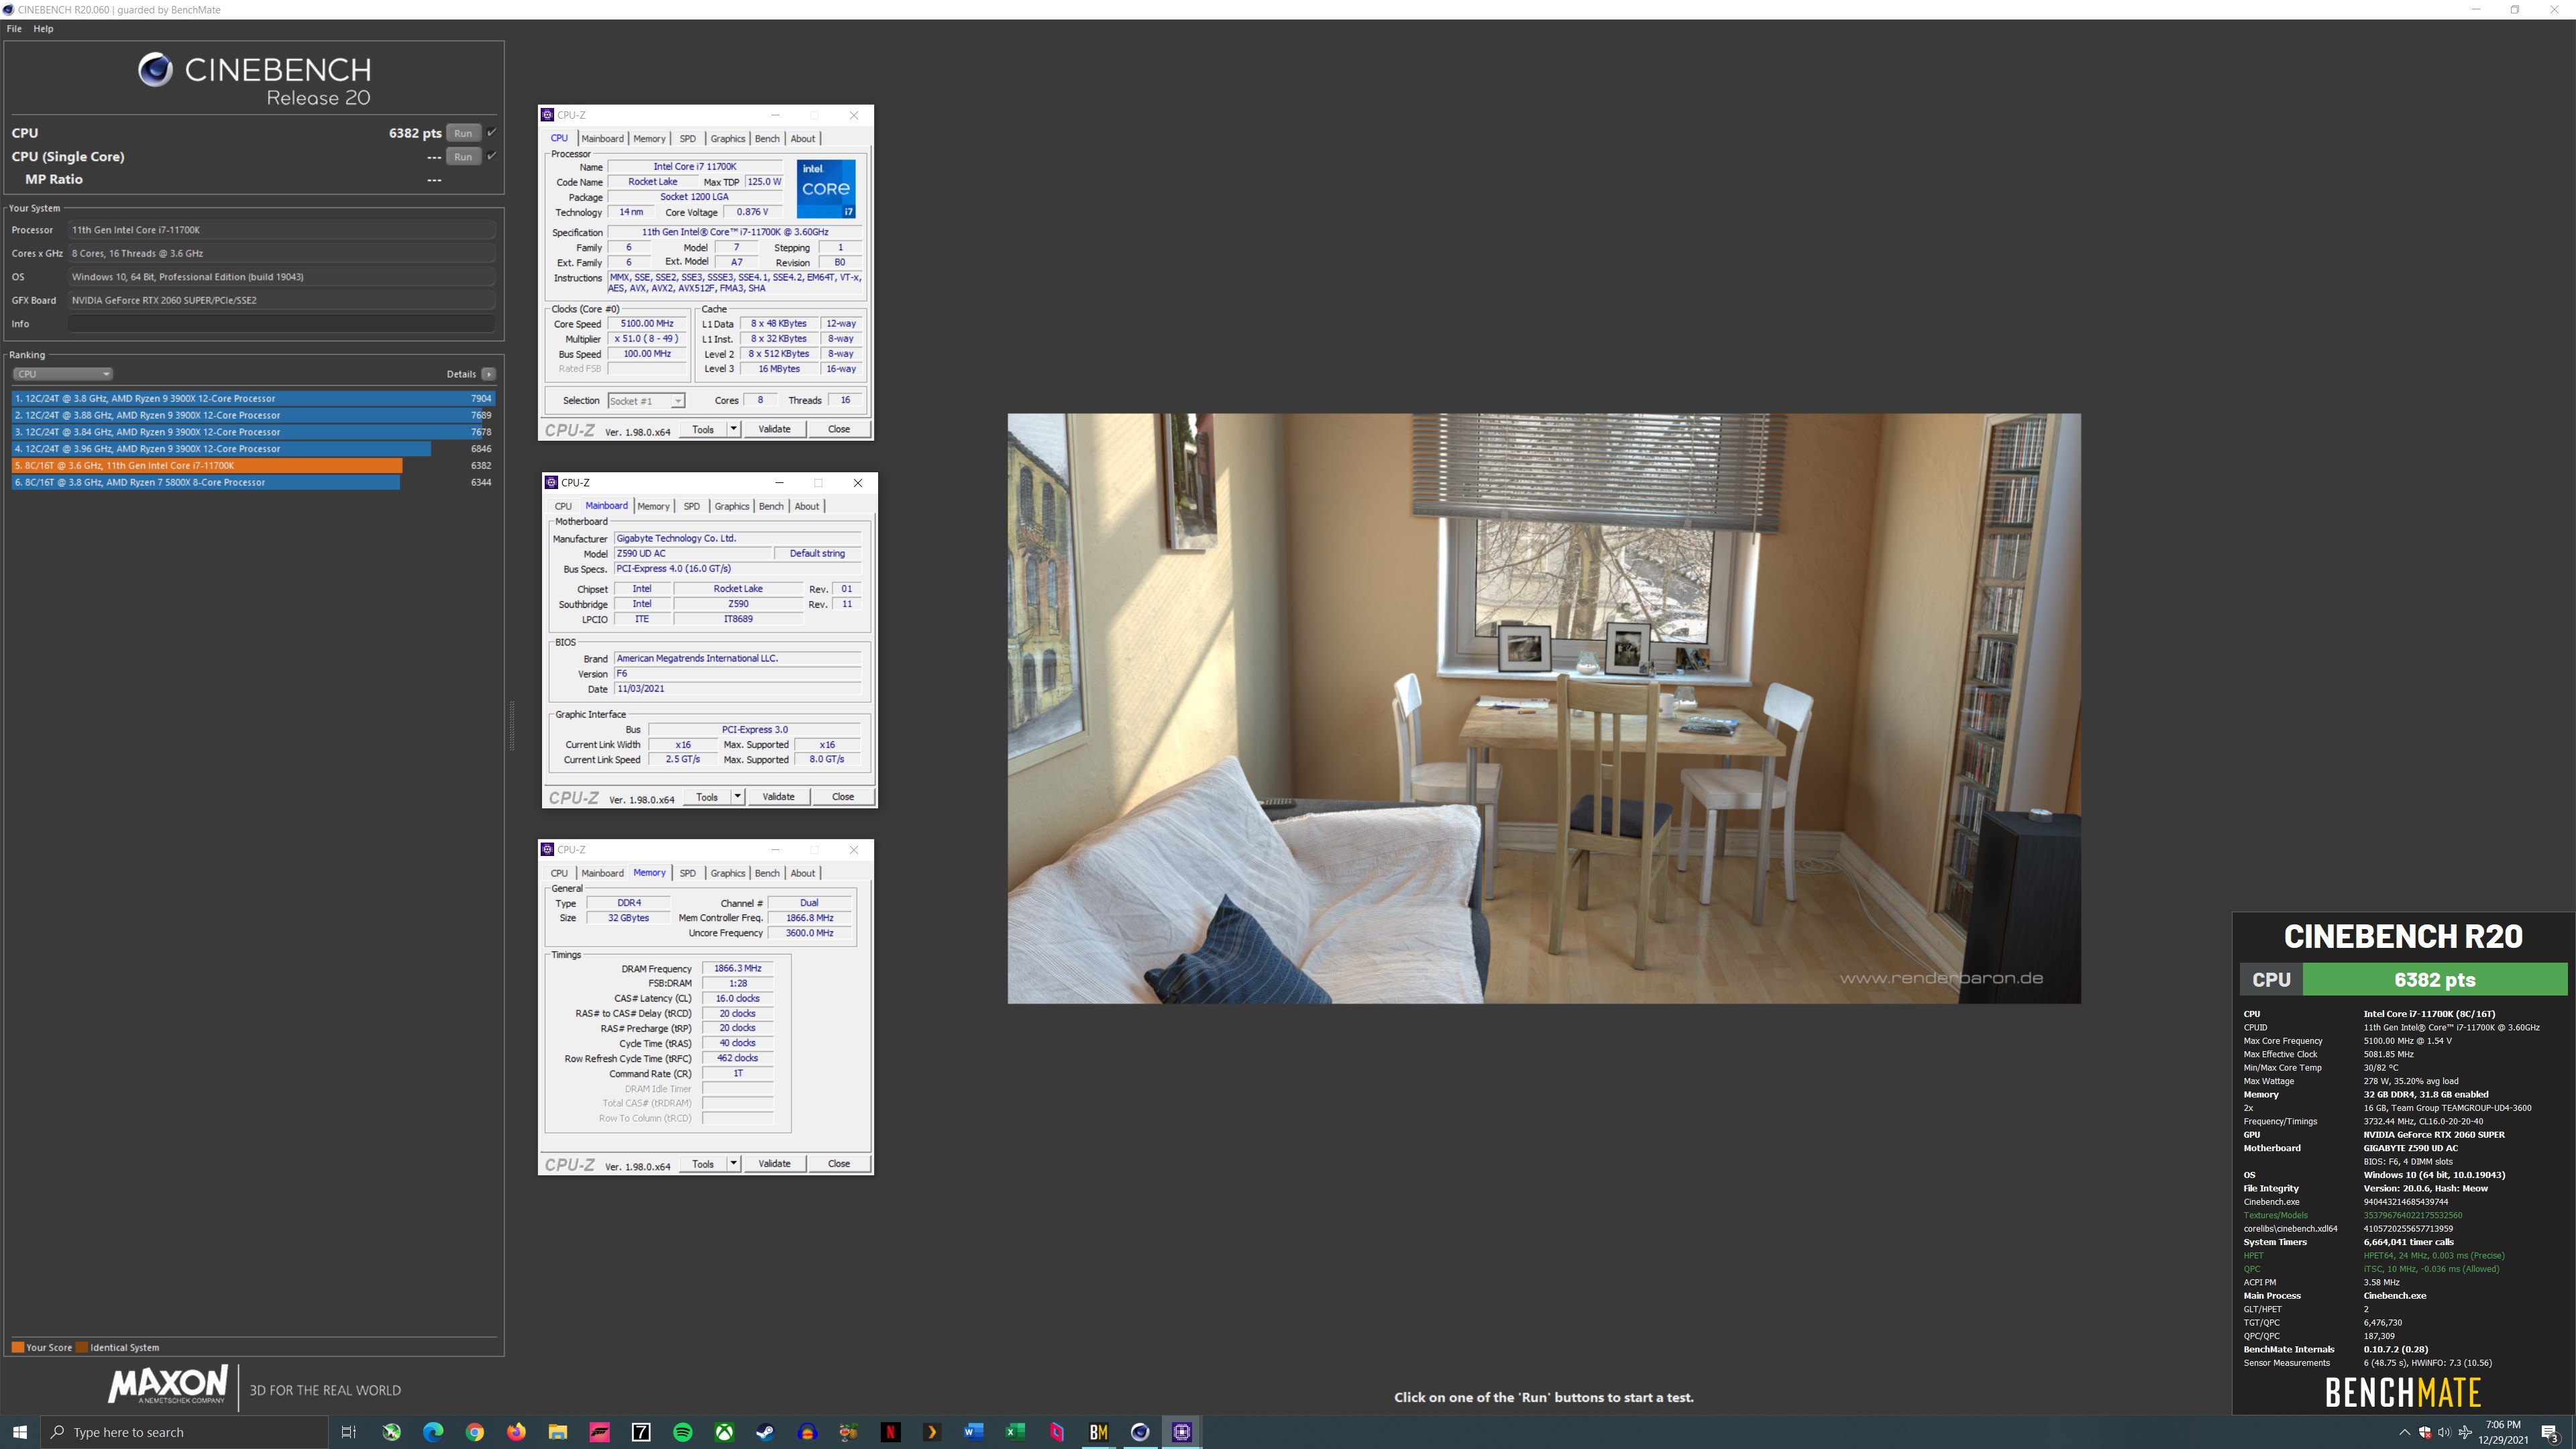The image size is (2576, 1449).
Task: Switch to BenchMate in the taskbar
Action: pos(1098,1432)
